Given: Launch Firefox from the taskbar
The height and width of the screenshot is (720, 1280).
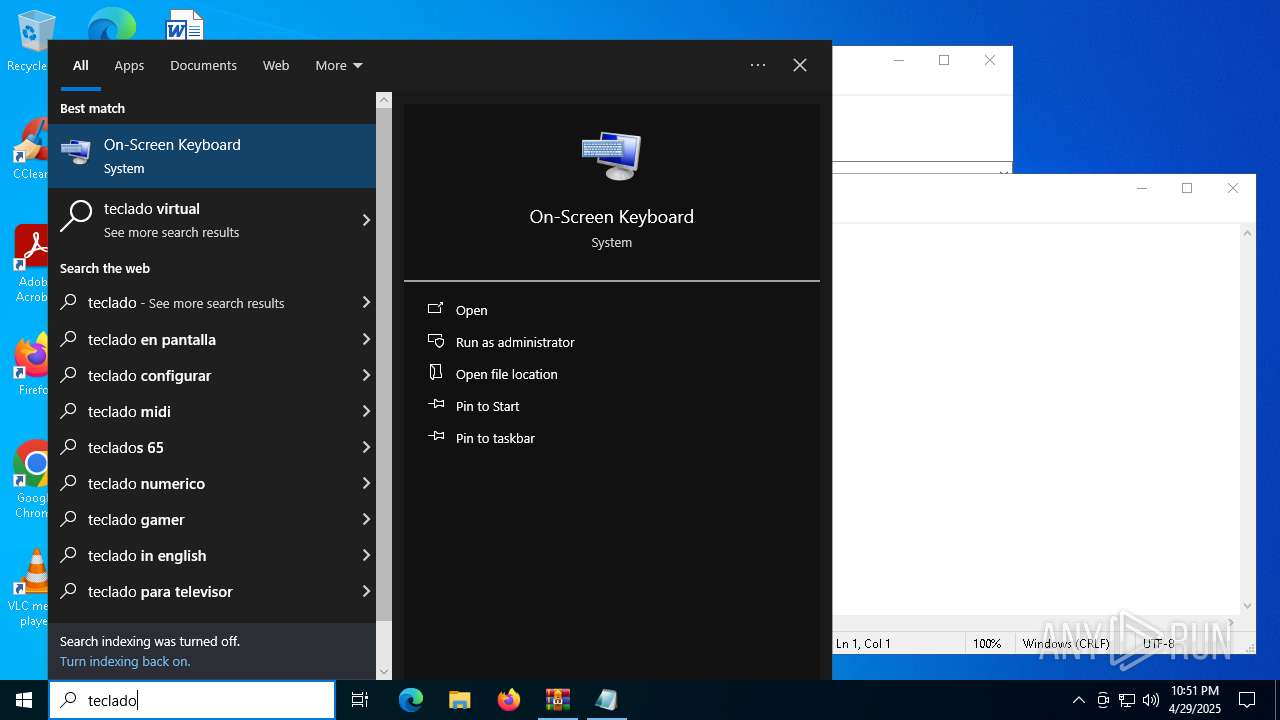Looking at the screenshot, I should click(x=509, y=700).
